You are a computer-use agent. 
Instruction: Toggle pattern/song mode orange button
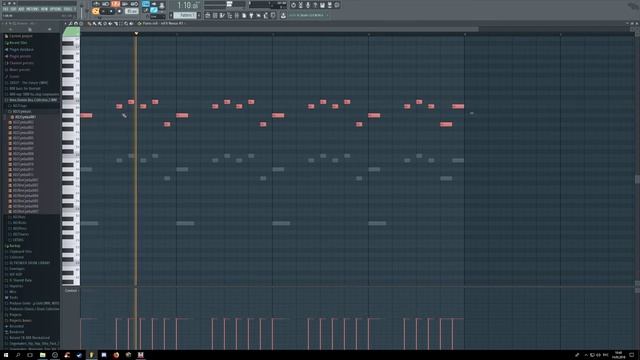pos(95,11)
